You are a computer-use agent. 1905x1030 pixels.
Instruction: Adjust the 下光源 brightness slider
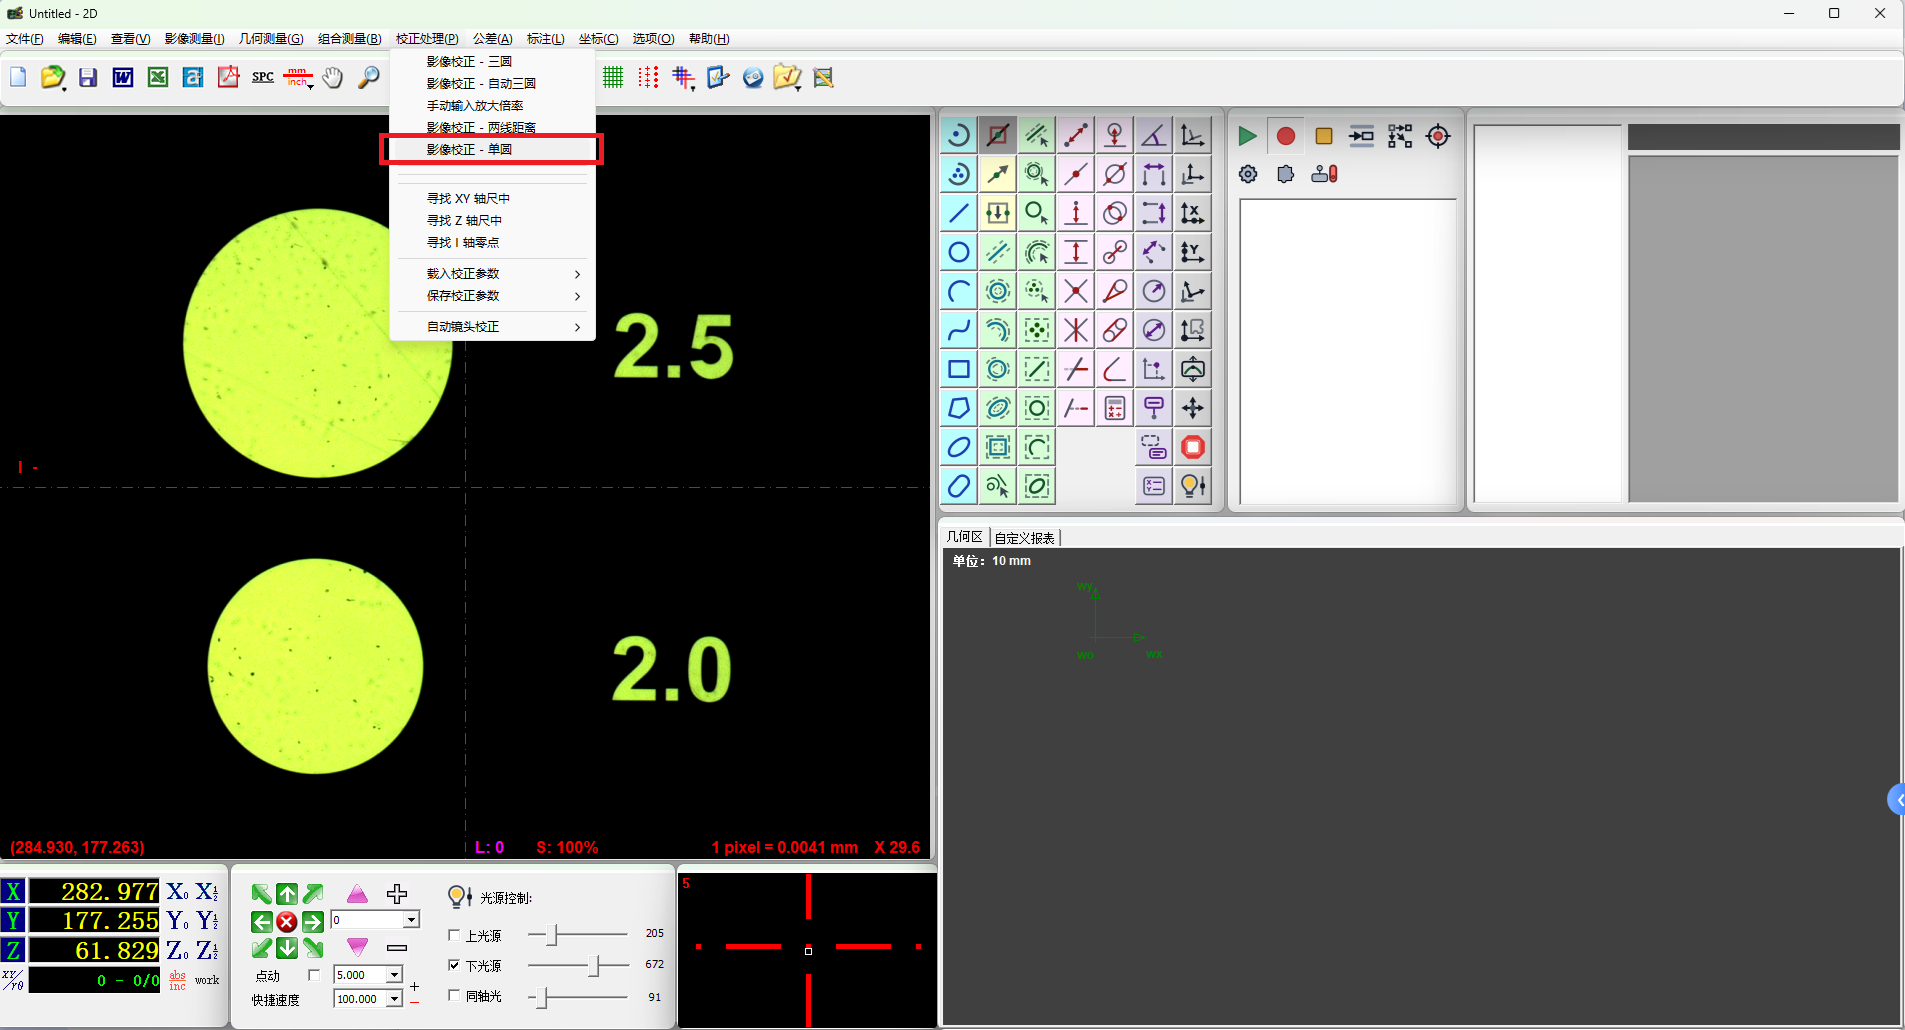click(x=595, y=965)
